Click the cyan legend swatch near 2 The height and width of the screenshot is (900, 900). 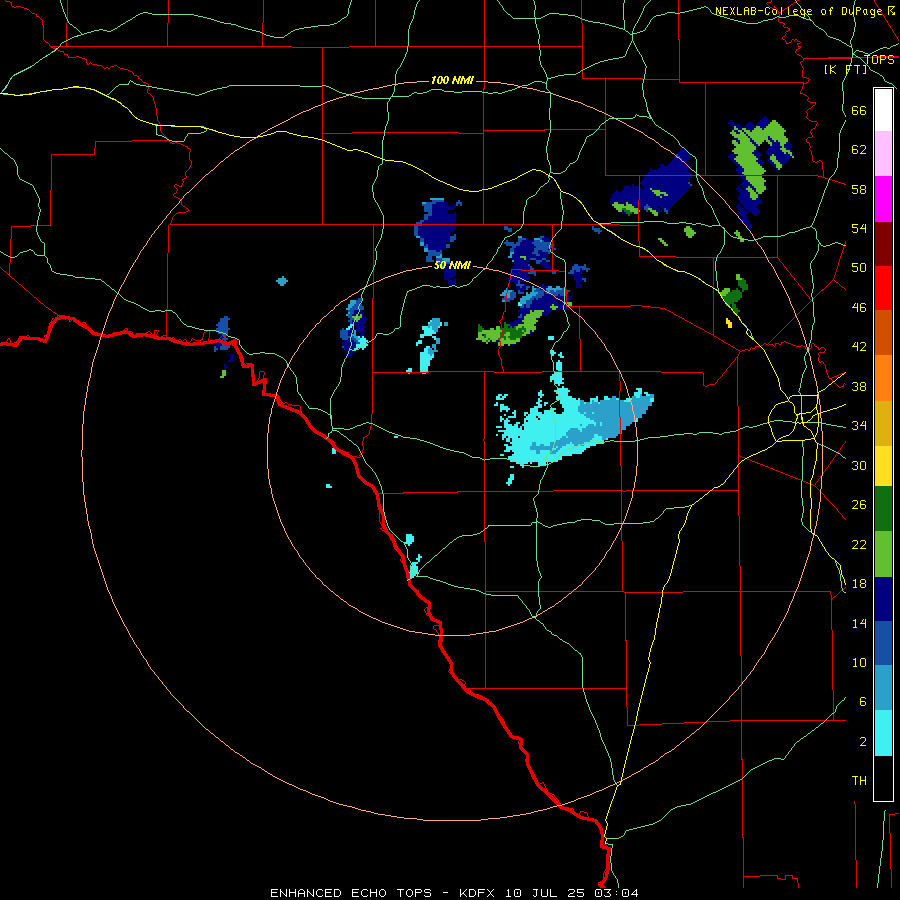pos(883,733)
